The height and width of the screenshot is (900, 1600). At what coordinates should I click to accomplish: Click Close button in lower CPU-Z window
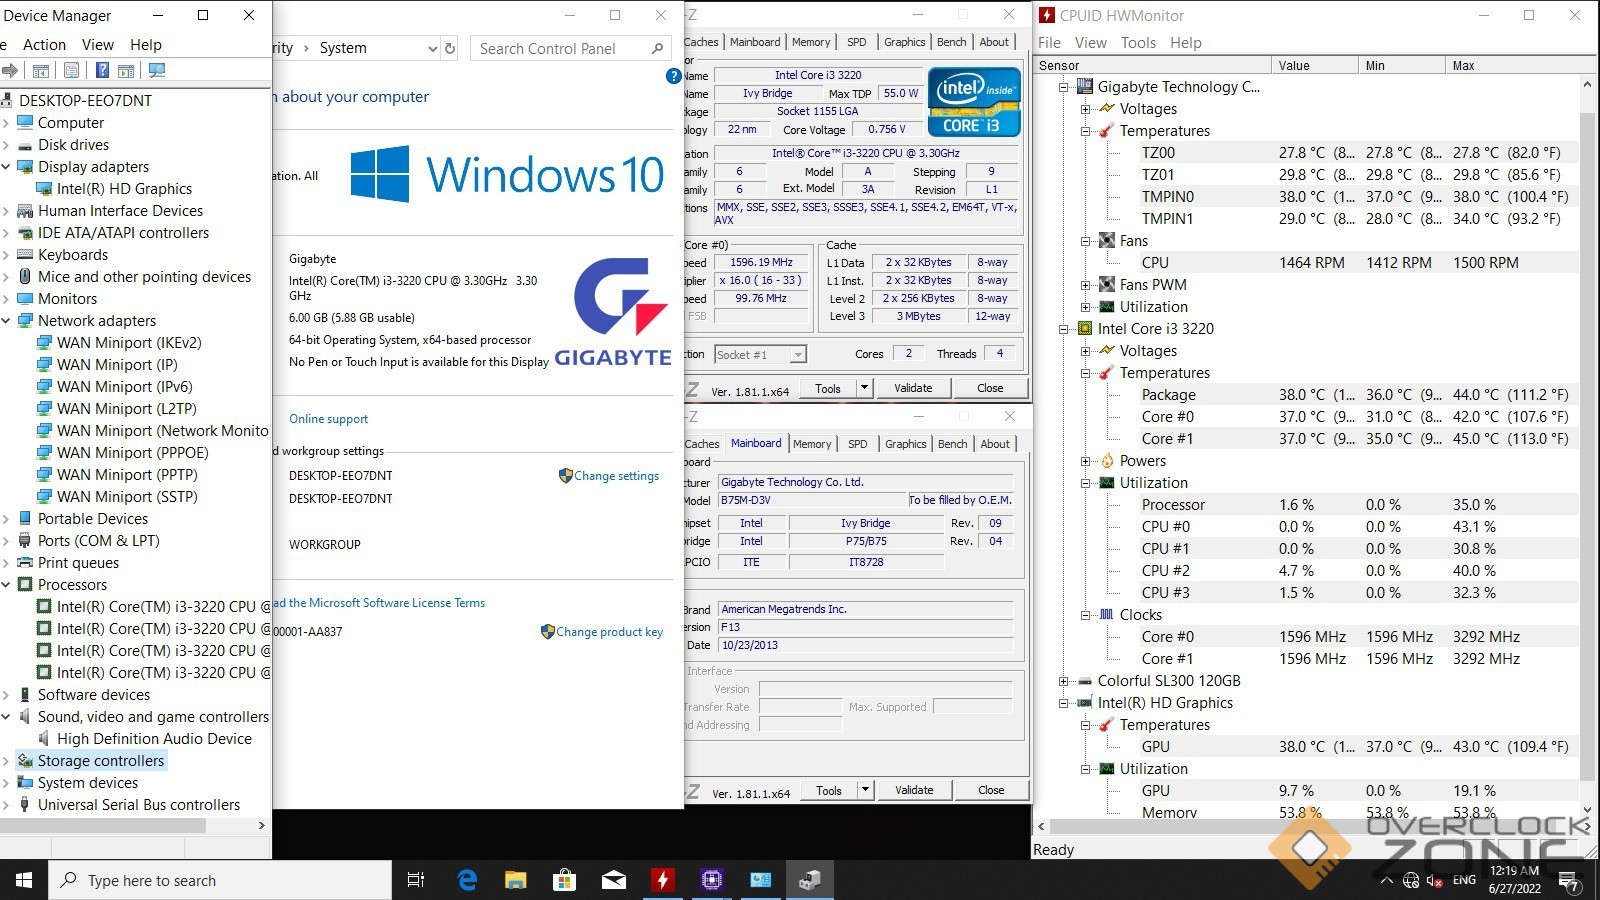[991, 790]
